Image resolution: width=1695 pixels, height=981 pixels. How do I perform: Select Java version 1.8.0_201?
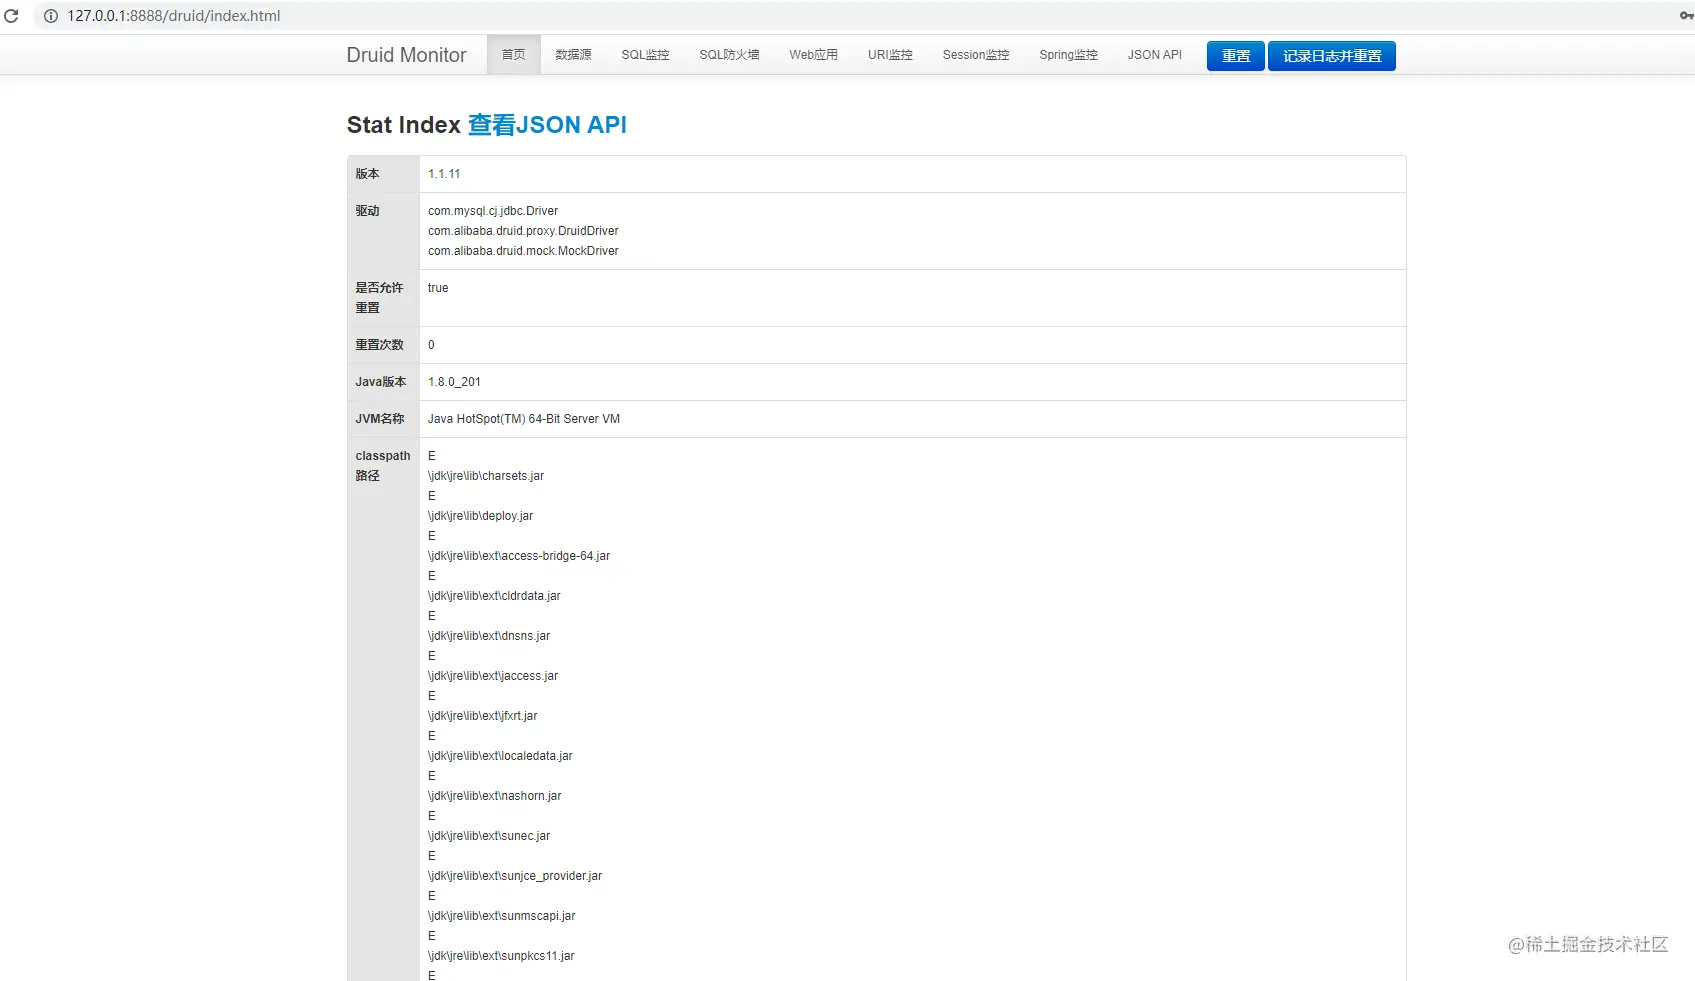(x=454, y=382)
